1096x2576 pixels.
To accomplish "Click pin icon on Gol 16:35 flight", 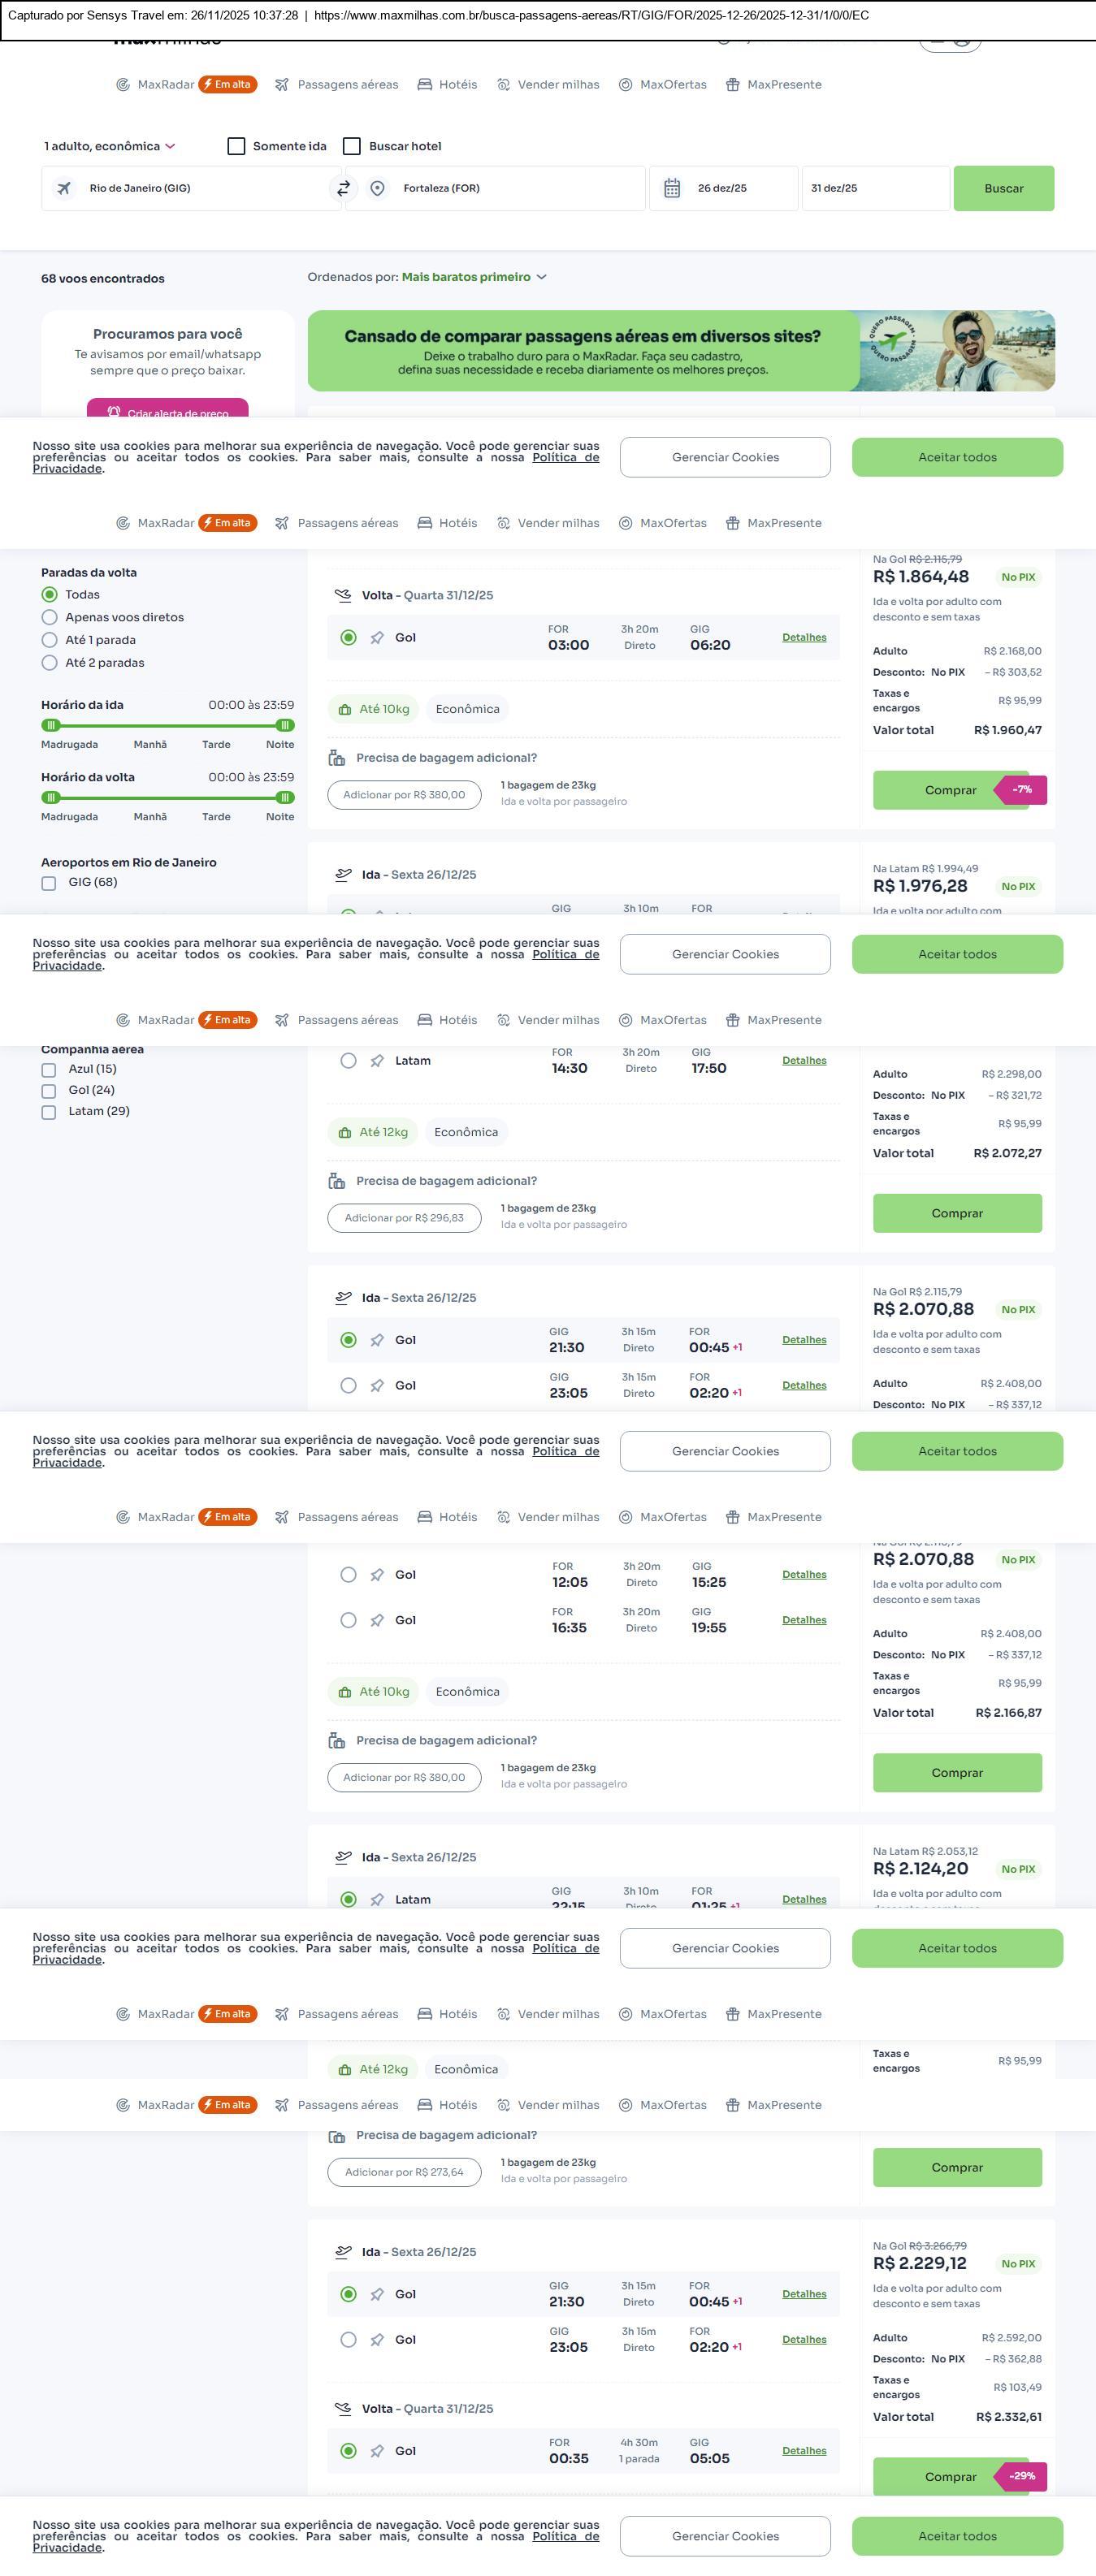I will click(377, 1620).
